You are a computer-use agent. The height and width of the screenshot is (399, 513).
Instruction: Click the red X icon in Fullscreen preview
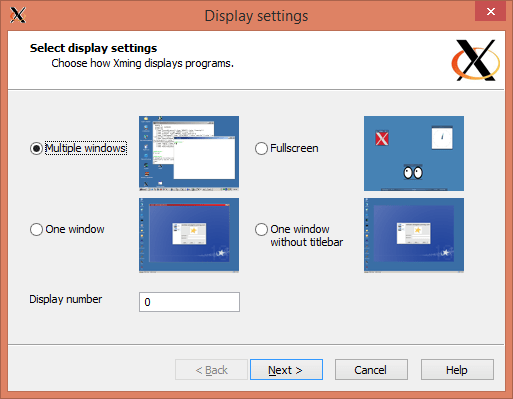point(382,138)
